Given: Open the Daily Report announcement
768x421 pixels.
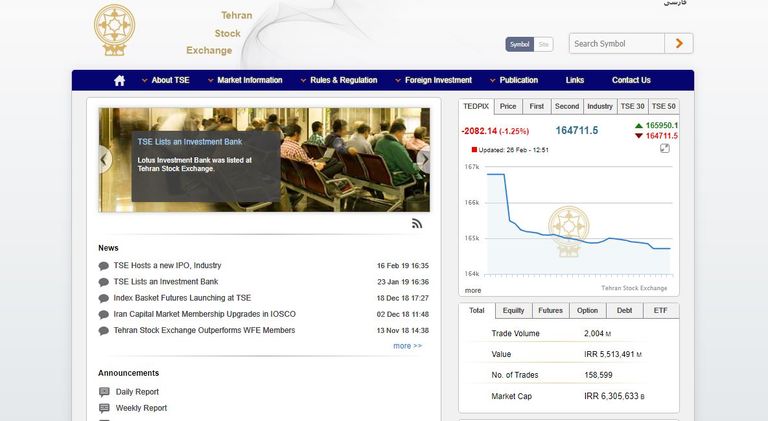Looking at the screenshot, I should tap(137, 392).
